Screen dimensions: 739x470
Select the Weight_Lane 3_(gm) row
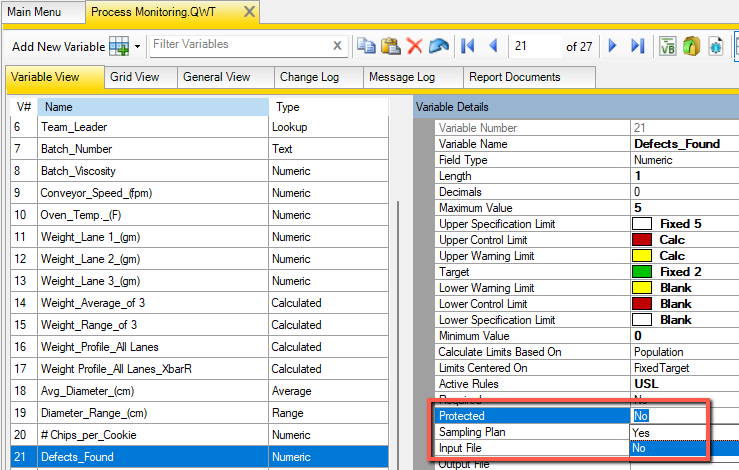point(199,281)
